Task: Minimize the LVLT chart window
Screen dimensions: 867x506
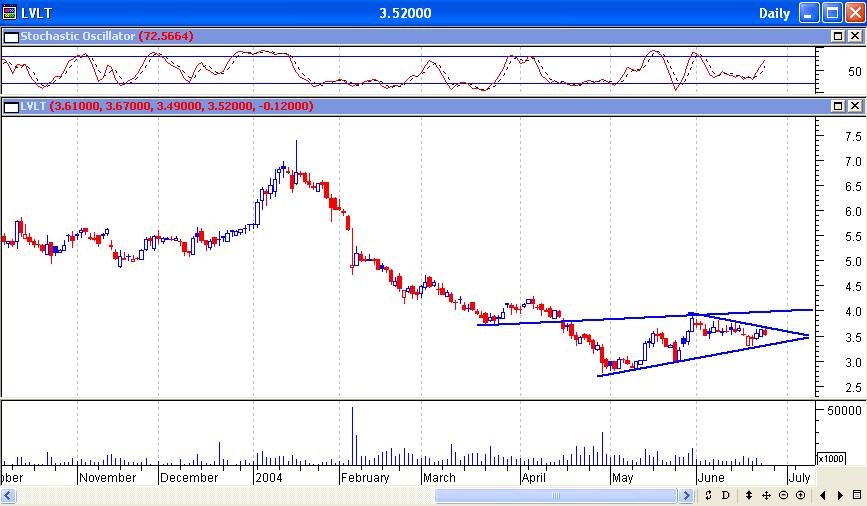Action: pyautogui.click(x=809, y=13)
